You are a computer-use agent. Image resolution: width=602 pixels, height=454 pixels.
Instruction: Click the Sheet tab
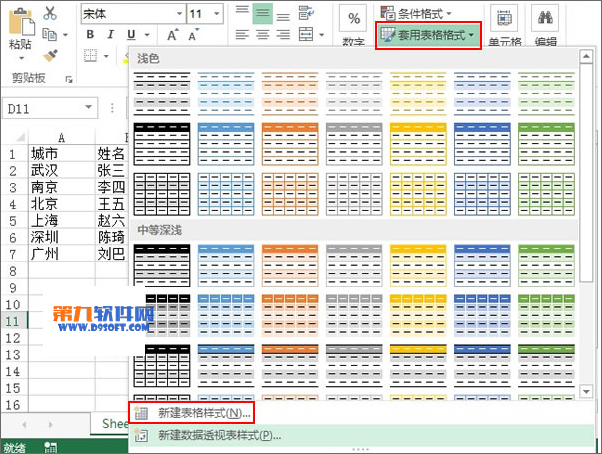click(x=111, y=424)
